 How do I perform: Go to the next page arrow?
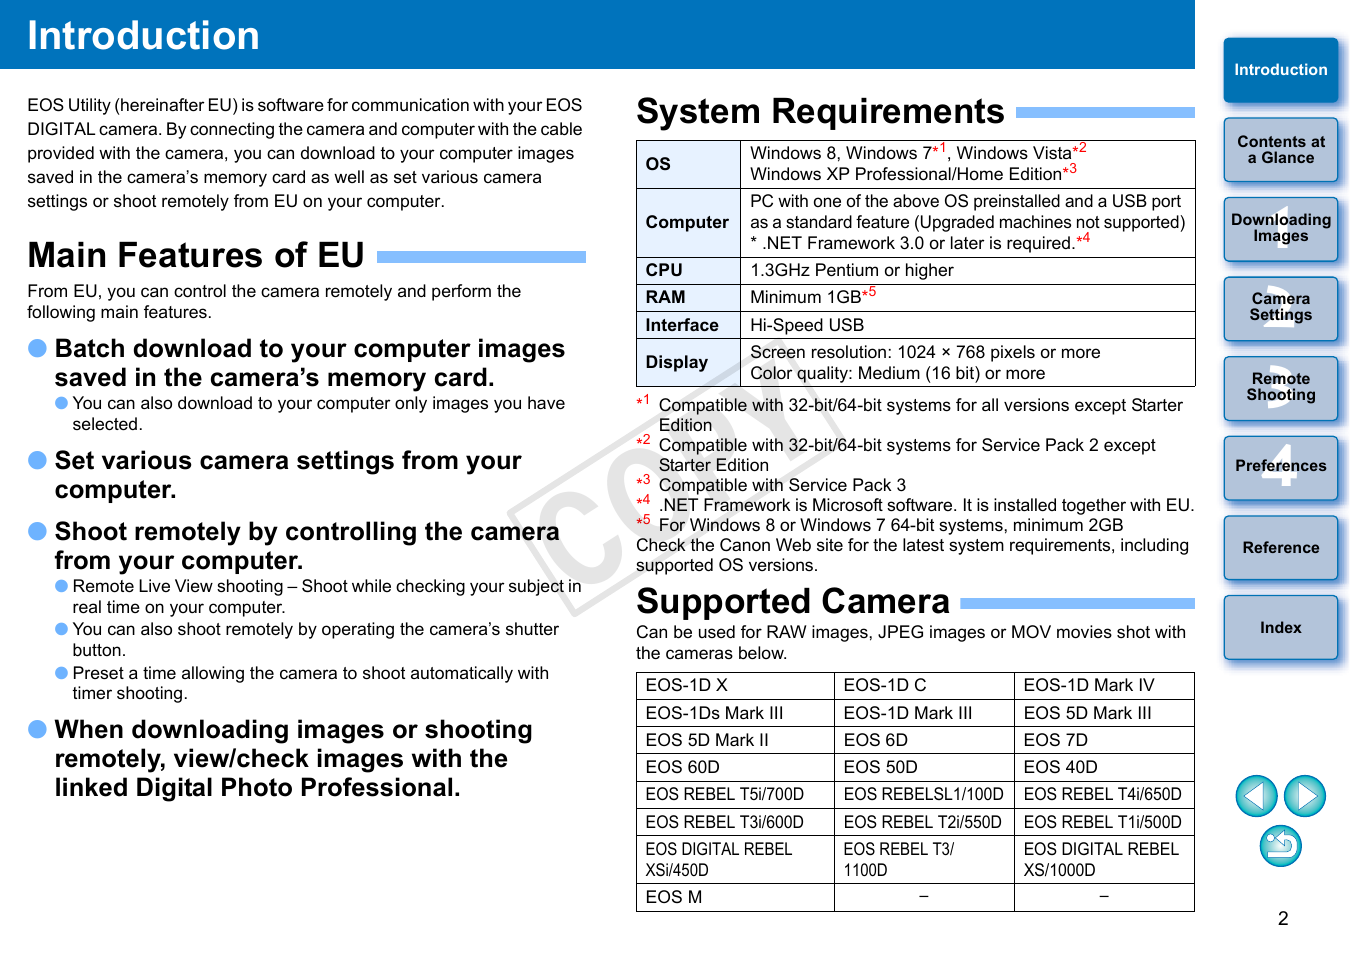coord(1305,796)
